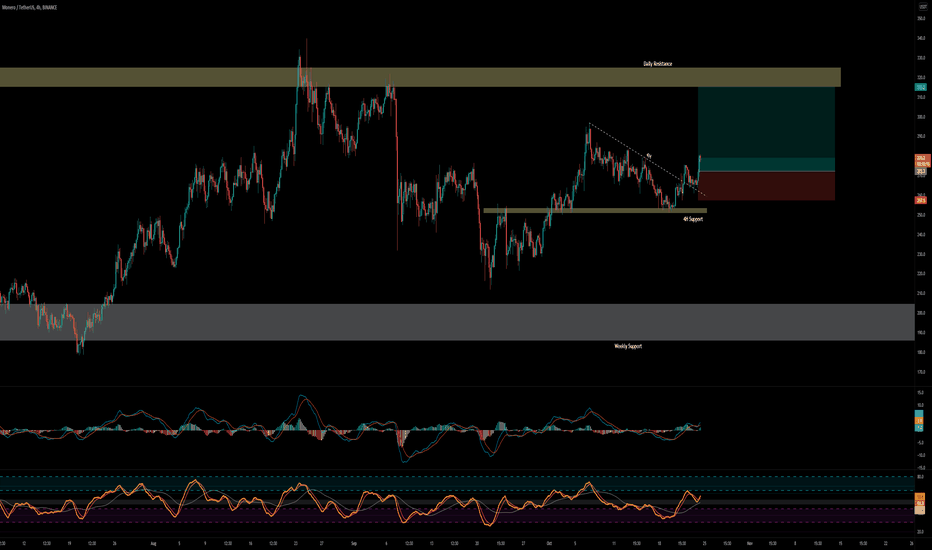Select the 4H Support text label
This screenshot has width=932, height=550.
tap(693, 219)
